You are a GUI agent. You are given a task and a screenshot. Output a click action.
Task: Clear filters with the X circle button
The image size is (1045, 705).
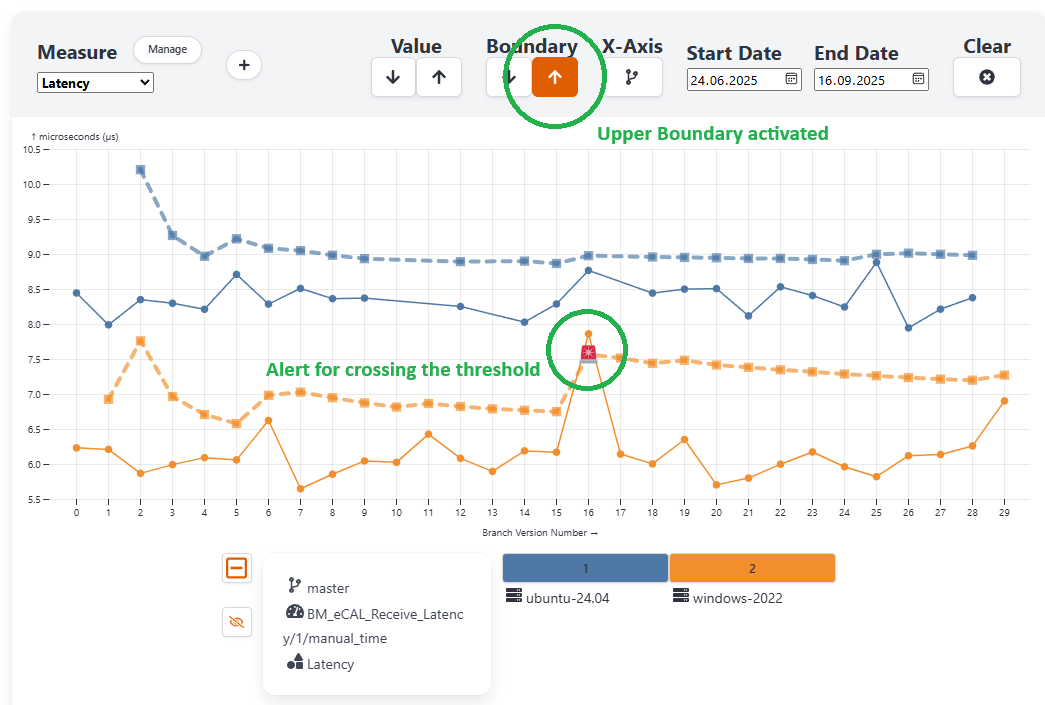click(x=986, y=77)
